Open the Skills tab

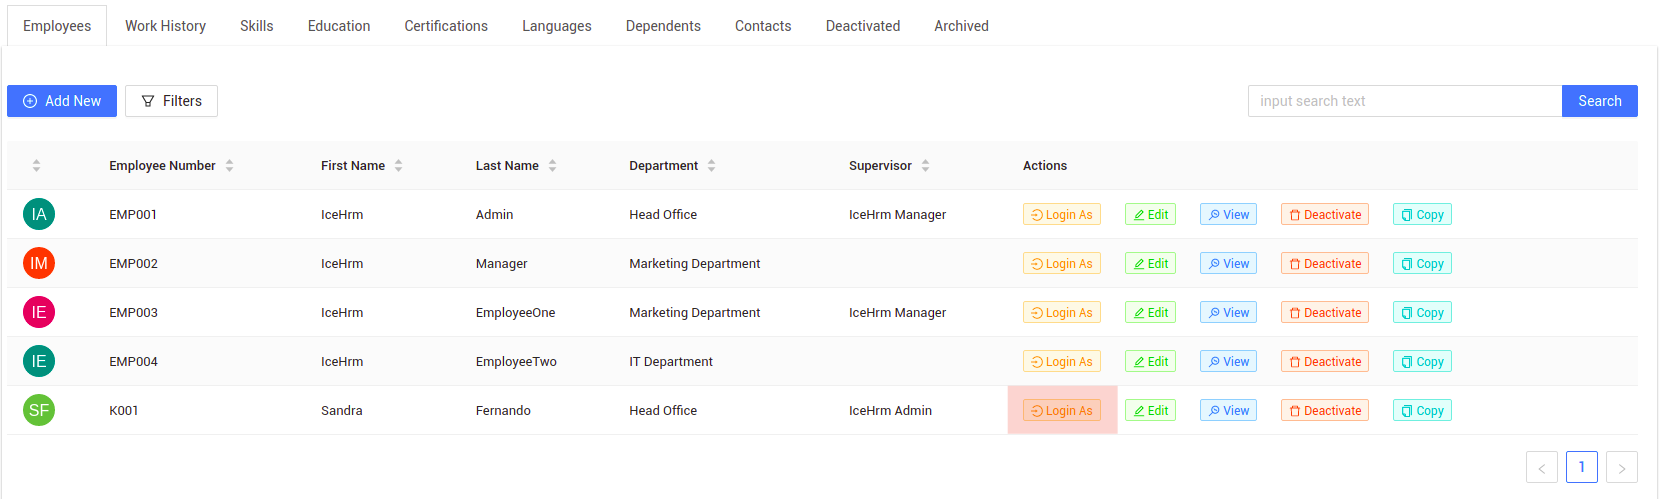pyautogui.click(x=257, y=26)
